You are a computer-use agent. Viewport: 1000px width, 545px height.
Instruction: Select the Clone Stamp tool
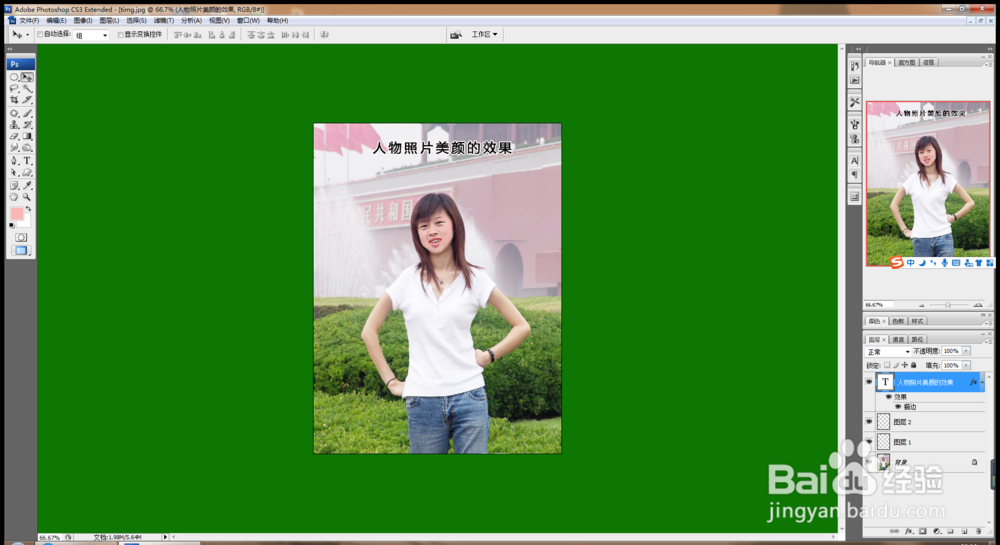coord(14,125)
